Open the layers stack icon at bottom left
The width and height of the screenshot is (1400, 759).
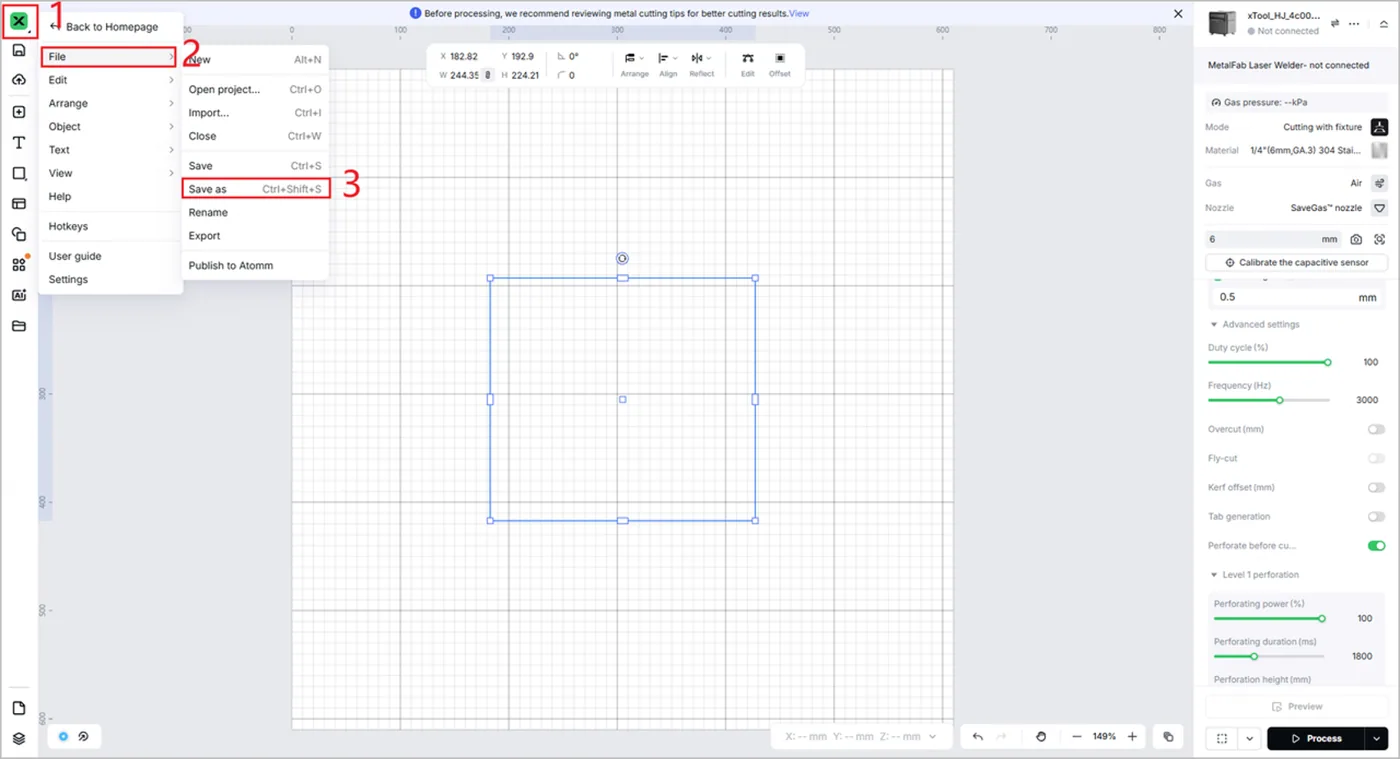click(x=18, y=739)
